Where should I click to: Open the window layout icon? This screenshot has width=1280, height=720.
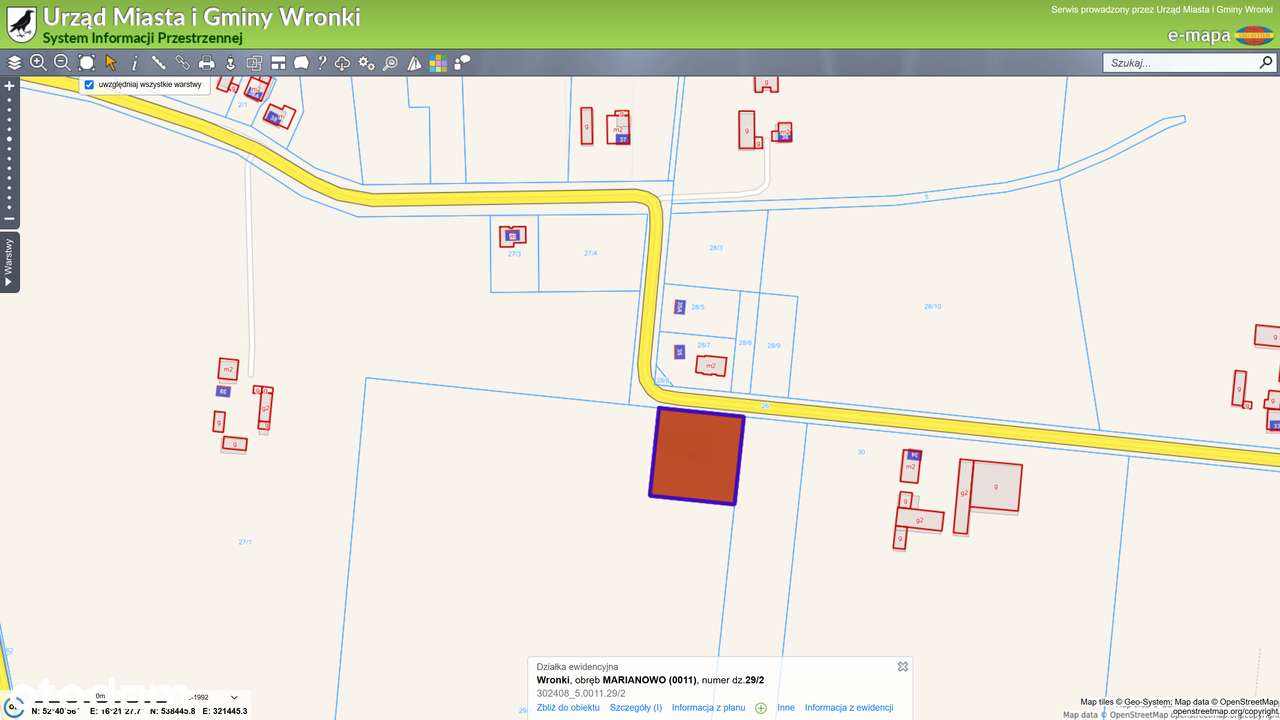278,62
